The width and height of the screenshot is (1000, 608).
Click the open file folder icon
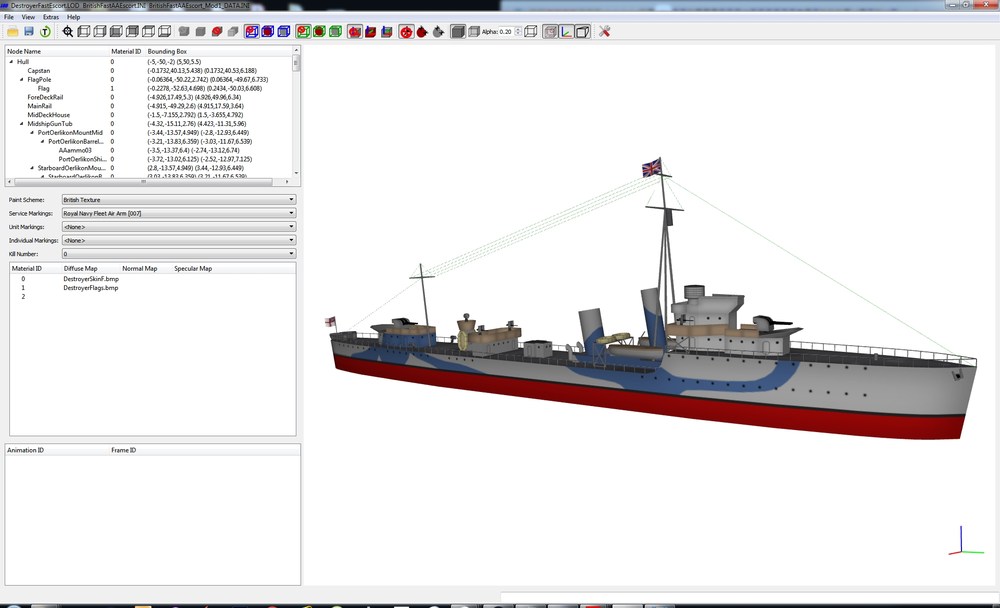[x=13, y=31]
